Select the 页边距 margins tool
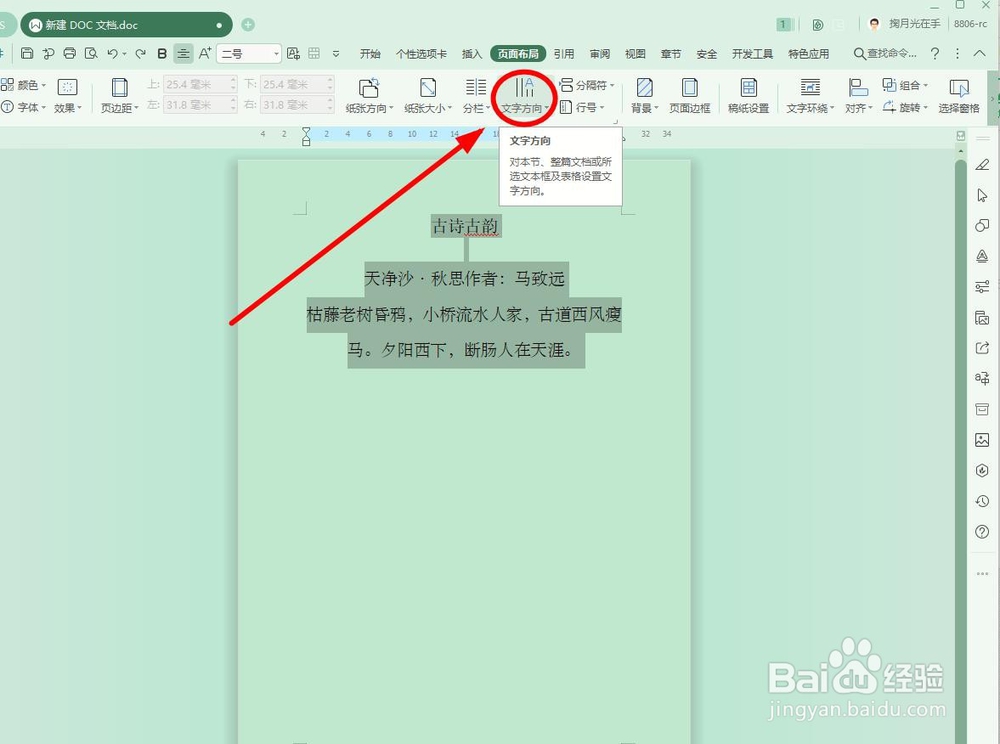Viewport: 1000px width, 744px height. (x=119, y=94)
